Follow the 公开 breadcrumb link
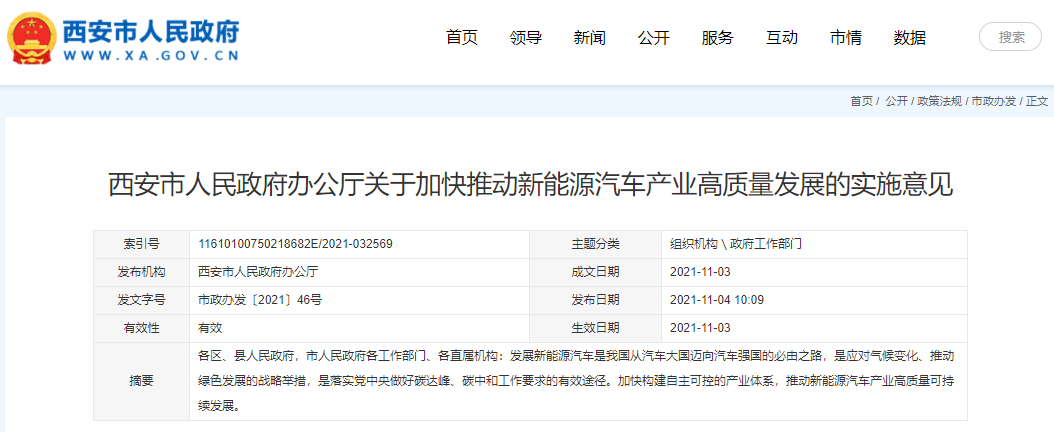This screenshot has width=1054, height=432. click(896, 101)
